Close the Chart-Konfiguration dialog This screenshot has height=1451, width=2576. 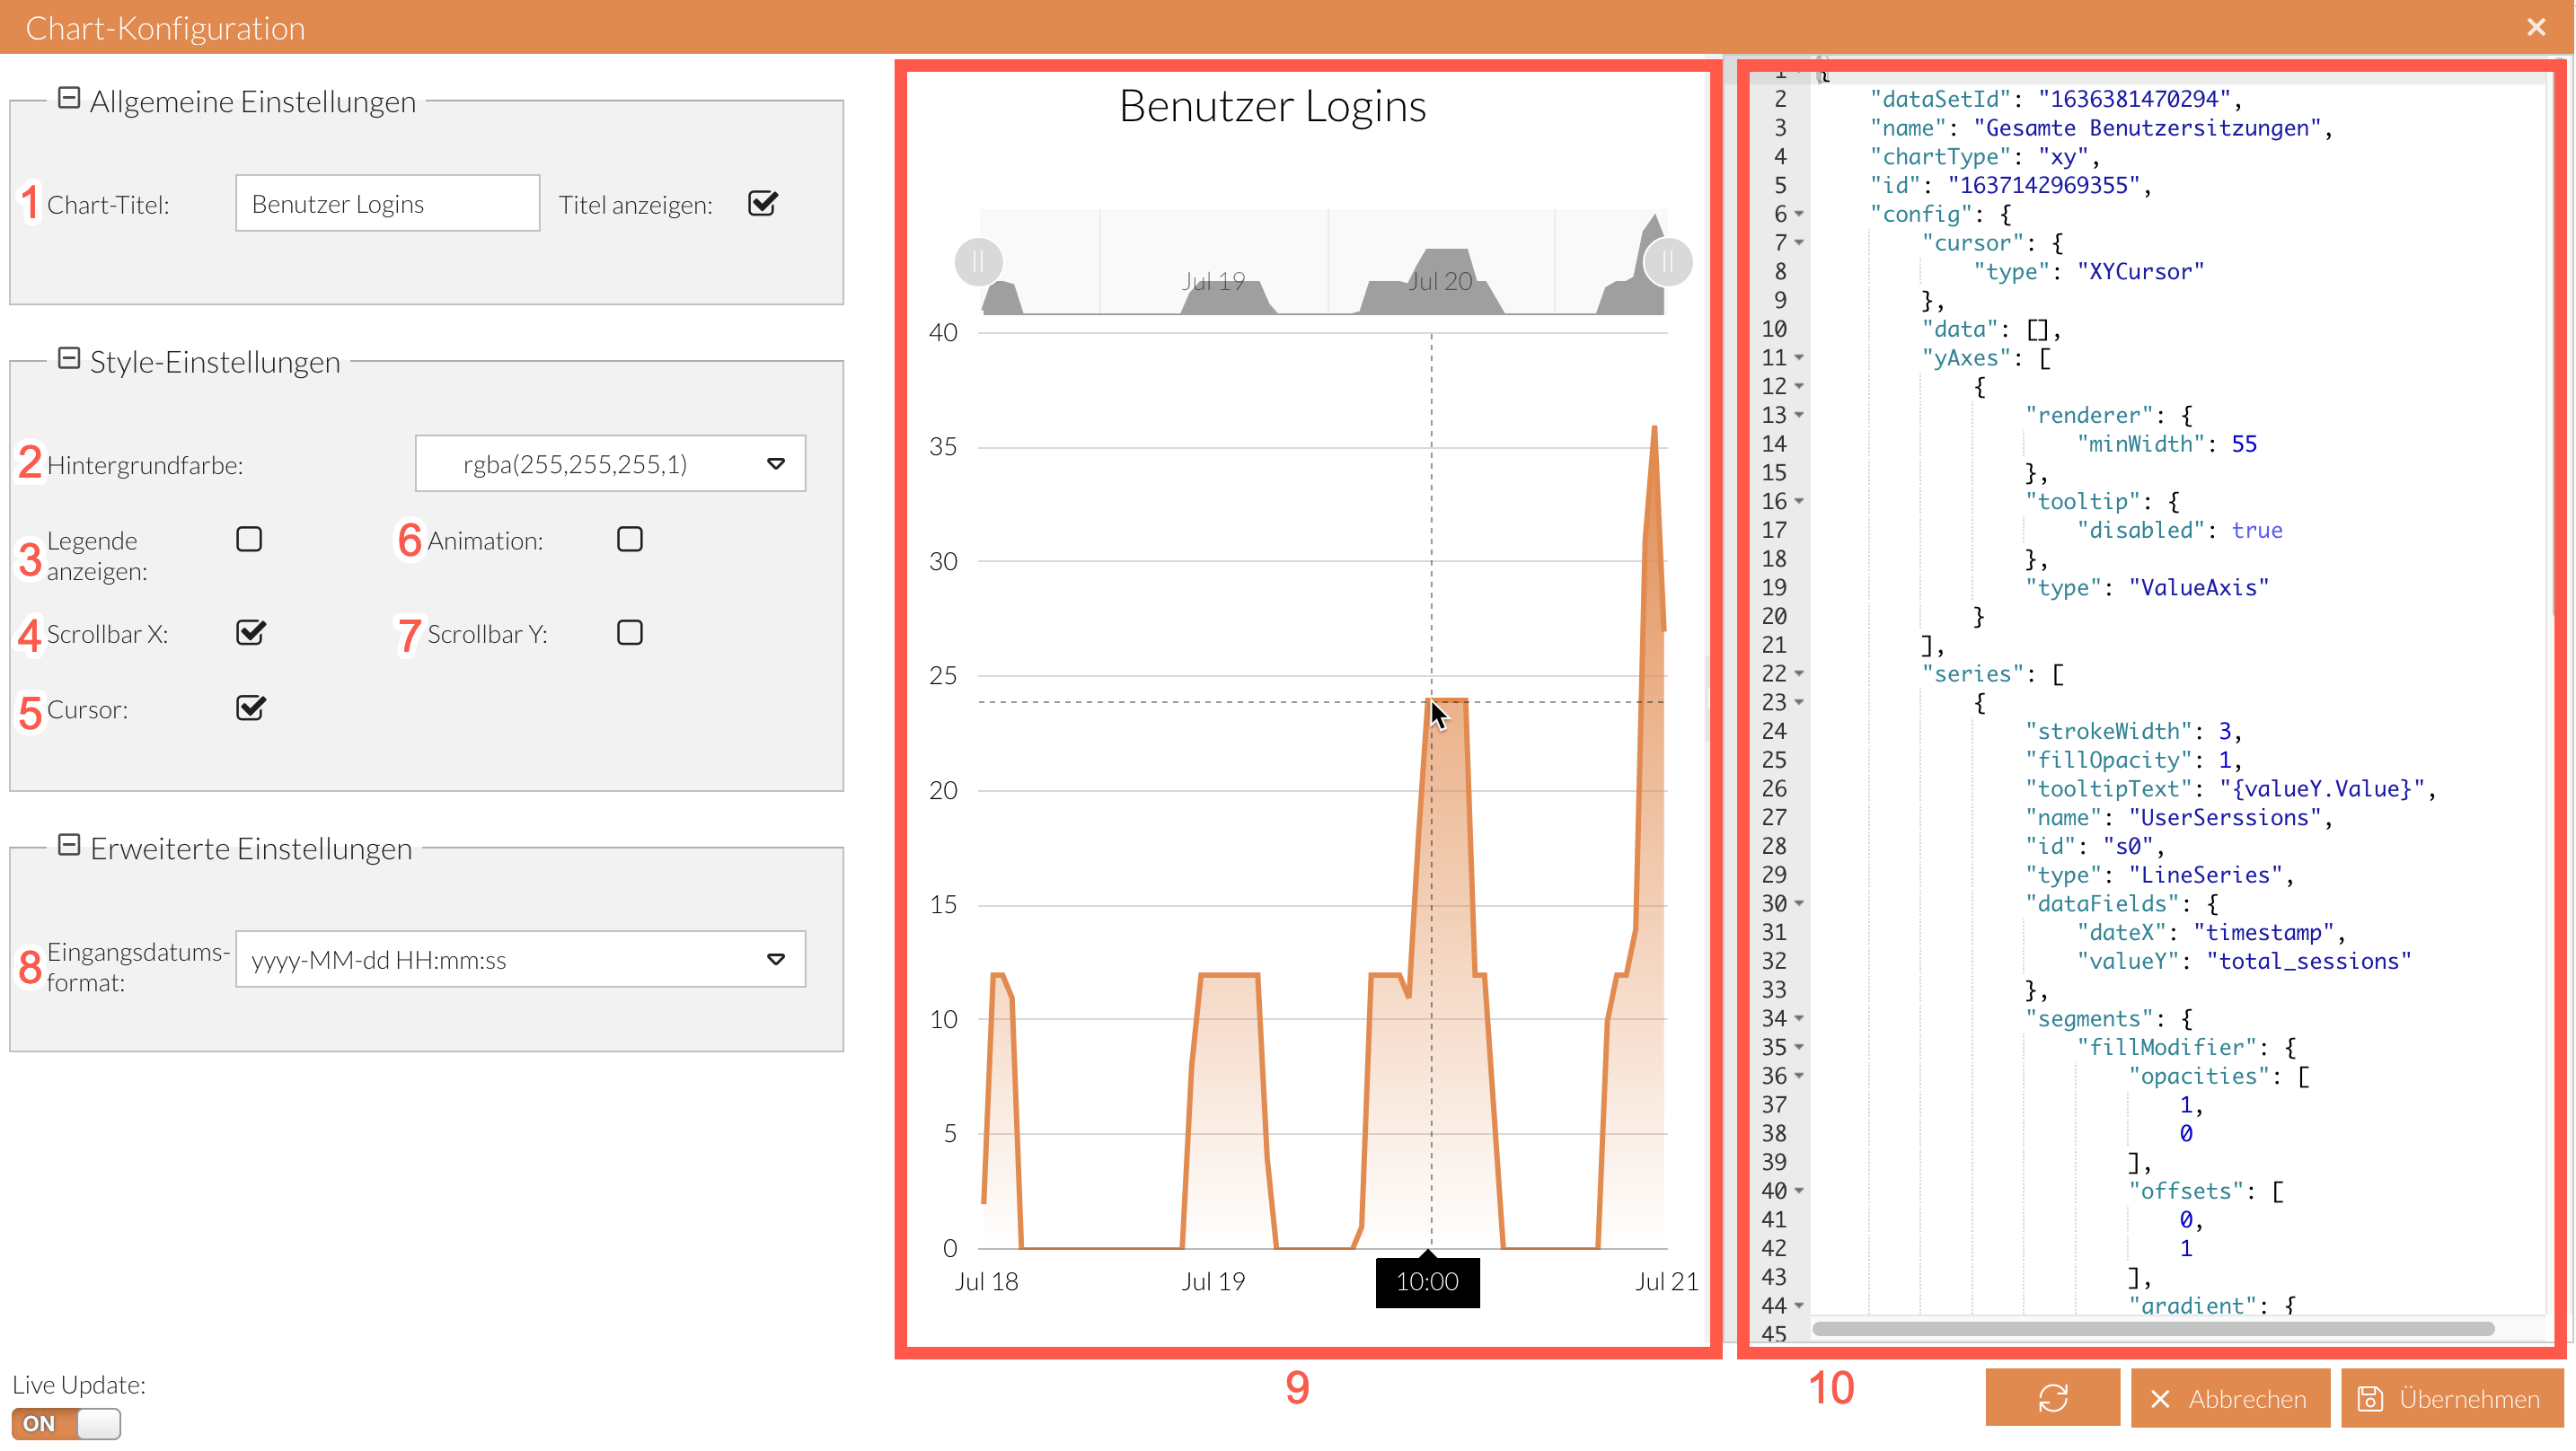[2535, 27]
